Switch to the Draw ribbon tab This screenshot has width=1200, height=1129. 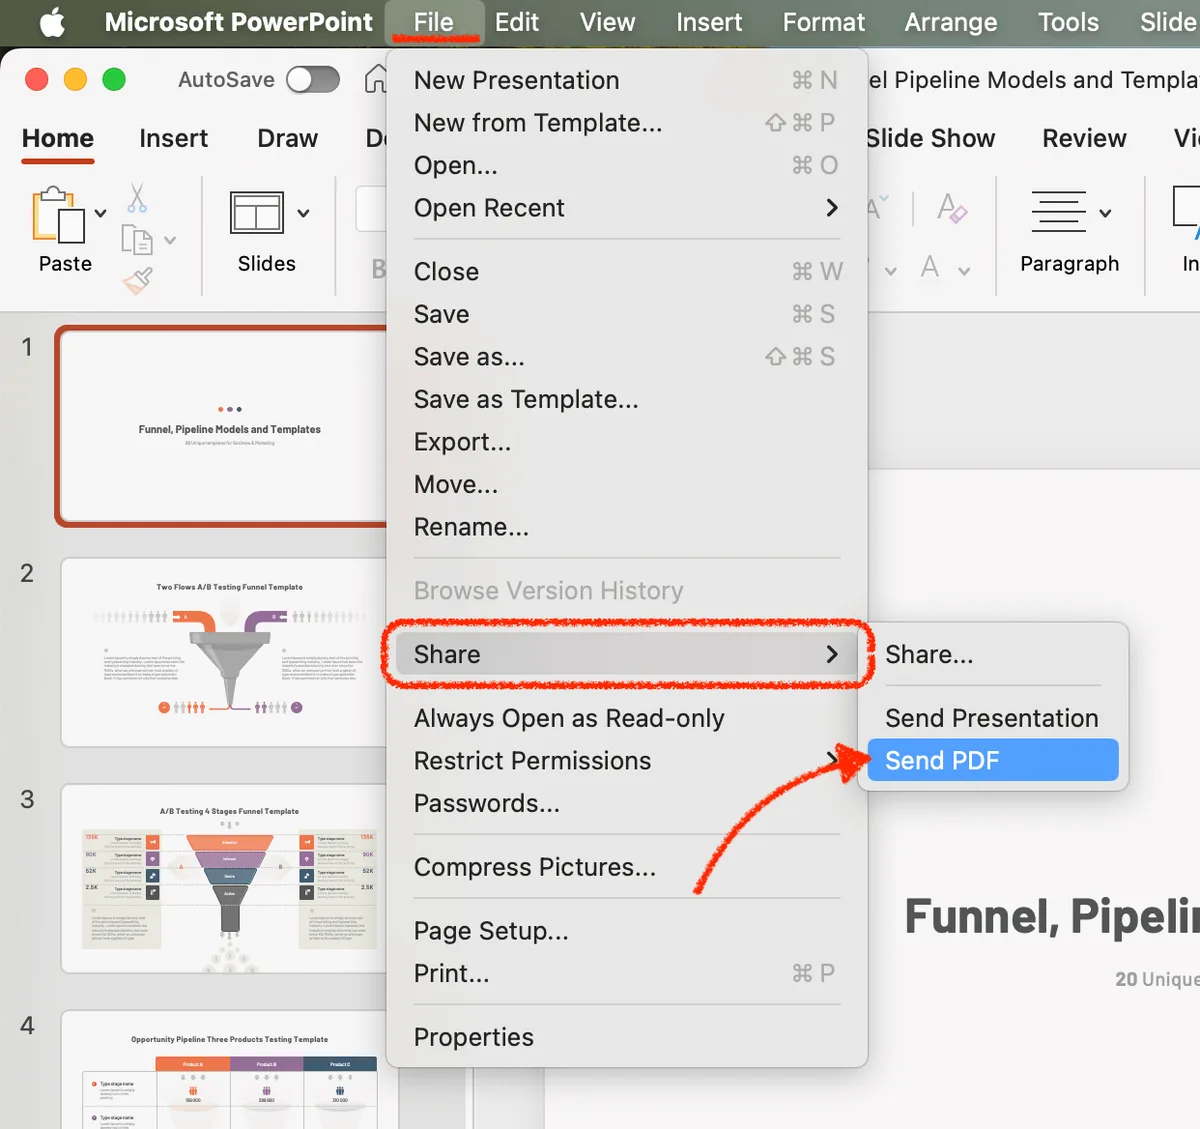(288, 138)
